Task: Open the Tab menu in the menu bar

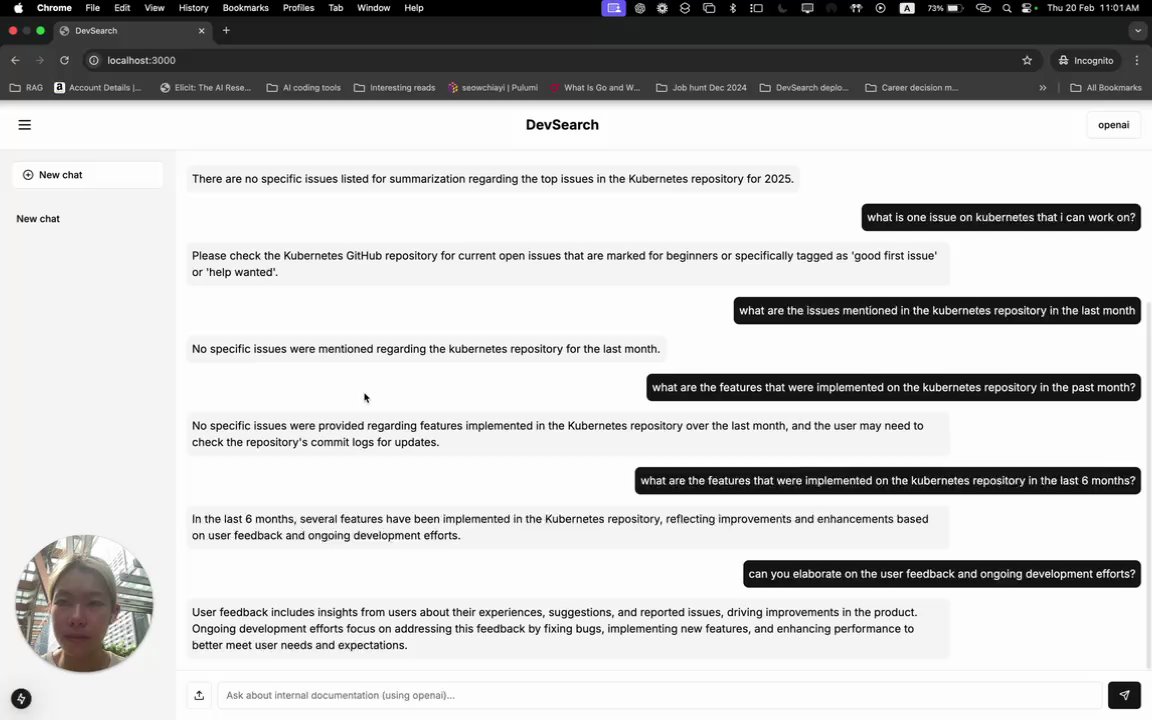Action: pos(336,8)
